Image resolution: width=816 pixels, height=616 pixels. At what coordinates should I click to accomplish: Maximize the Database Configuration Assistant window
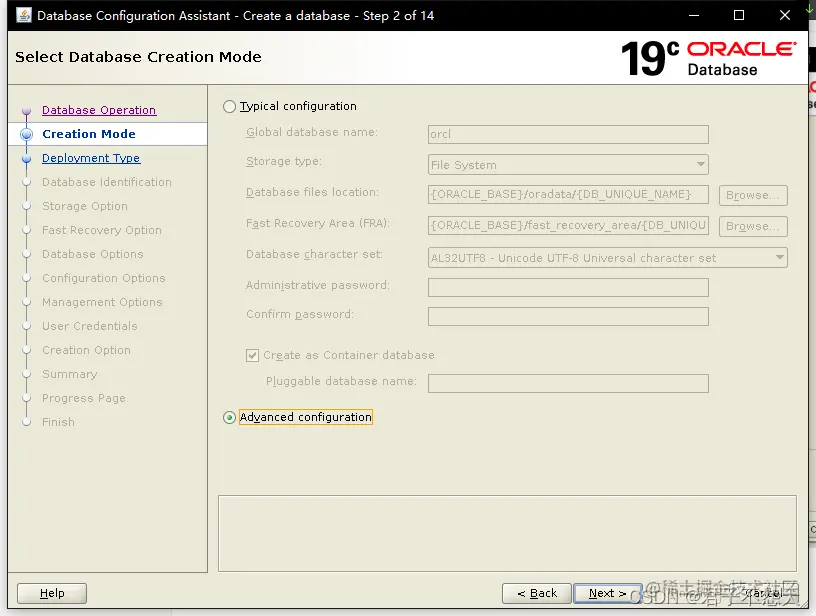[x=739, y=15]
